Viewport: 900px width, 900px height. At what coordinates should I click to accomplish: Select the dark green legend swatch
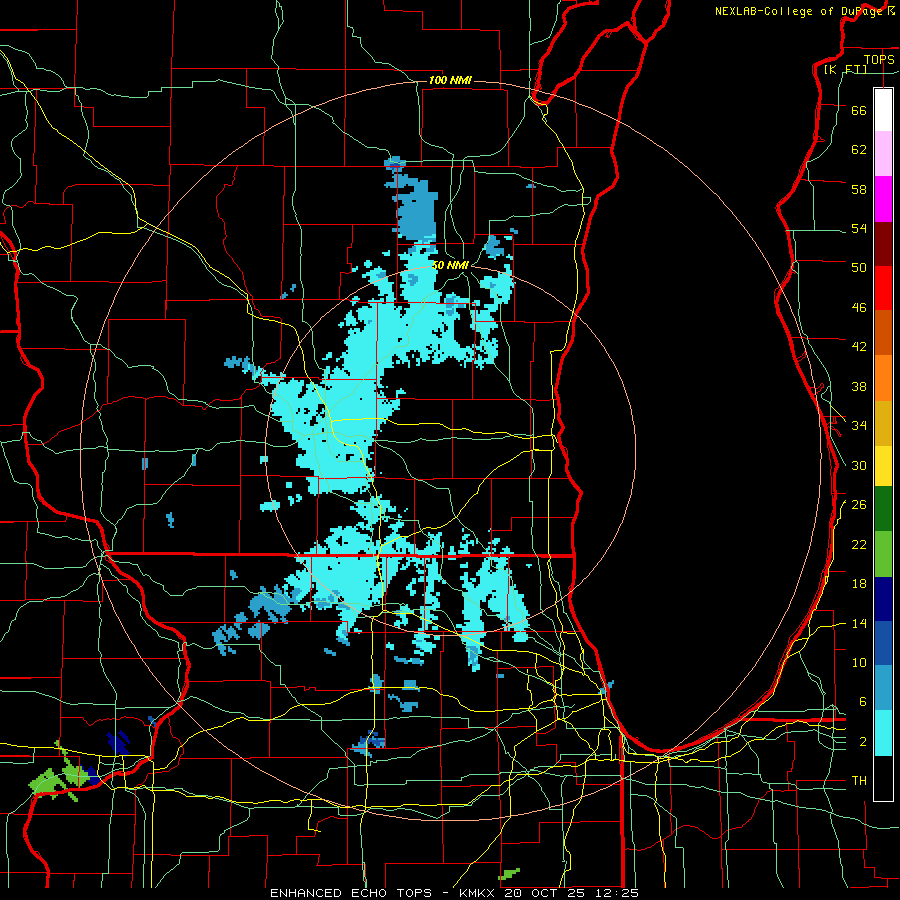[x=883, y=509]
